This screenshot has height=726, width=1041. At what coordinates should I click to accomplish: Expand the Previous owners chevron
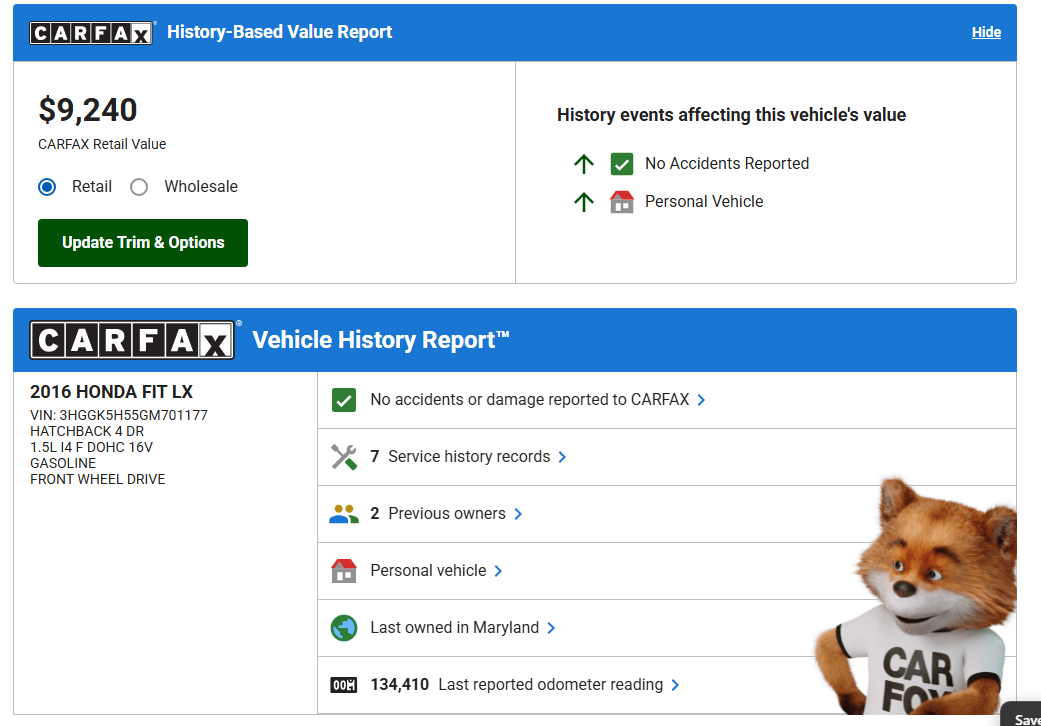click(518, 514)
